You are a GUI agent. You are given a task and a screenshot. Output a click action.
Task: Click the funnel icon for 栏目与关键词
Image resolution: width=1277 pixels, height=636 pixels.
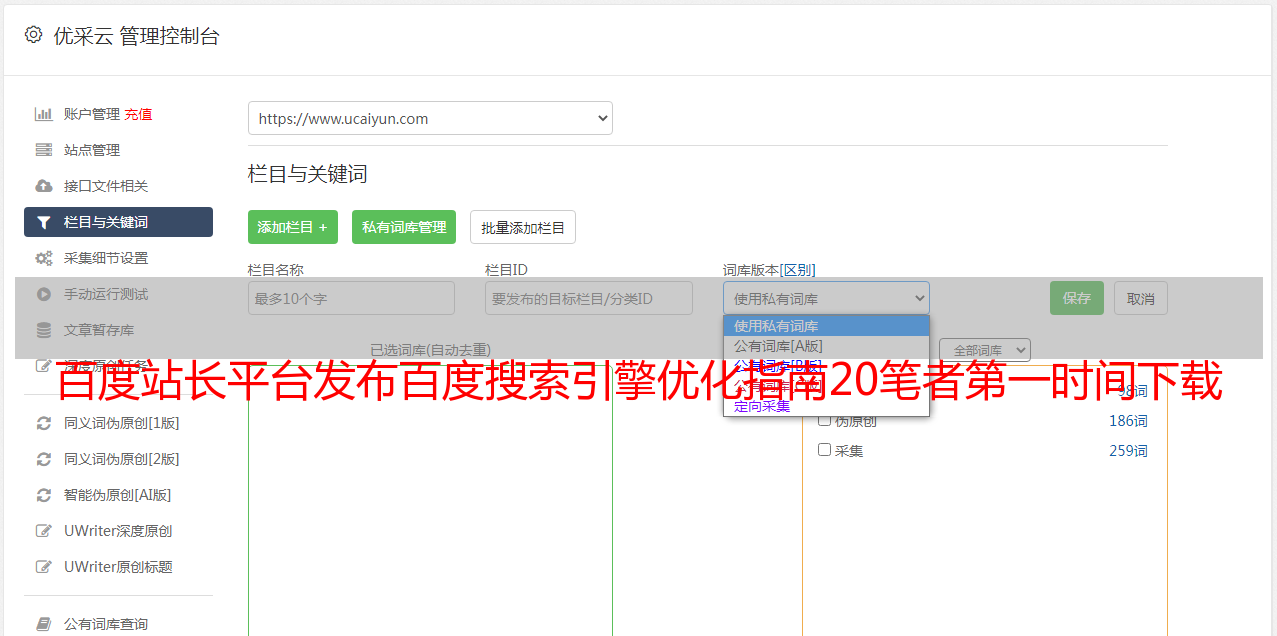coord(44,222)
